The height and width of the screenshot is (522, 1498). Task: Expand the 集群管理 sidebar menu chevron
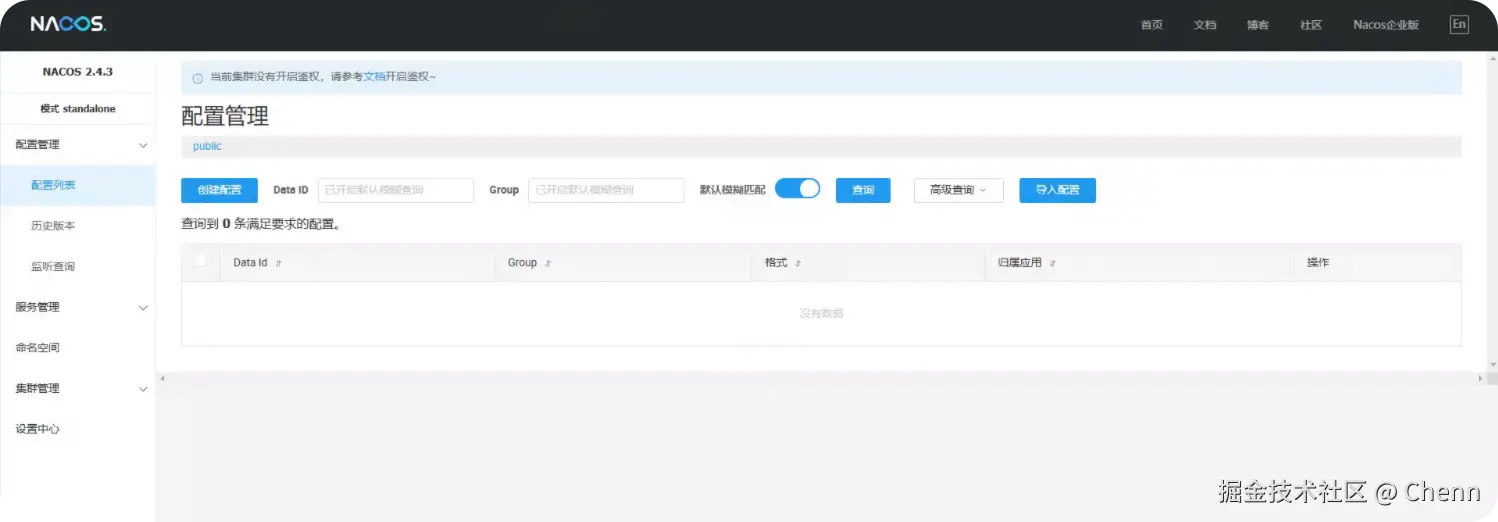(143, 389)
